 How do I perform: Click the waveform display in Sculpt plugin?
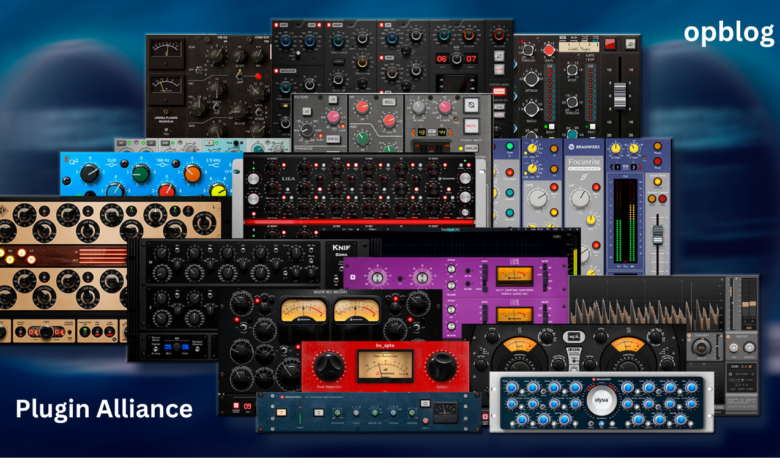pos(647,302)
